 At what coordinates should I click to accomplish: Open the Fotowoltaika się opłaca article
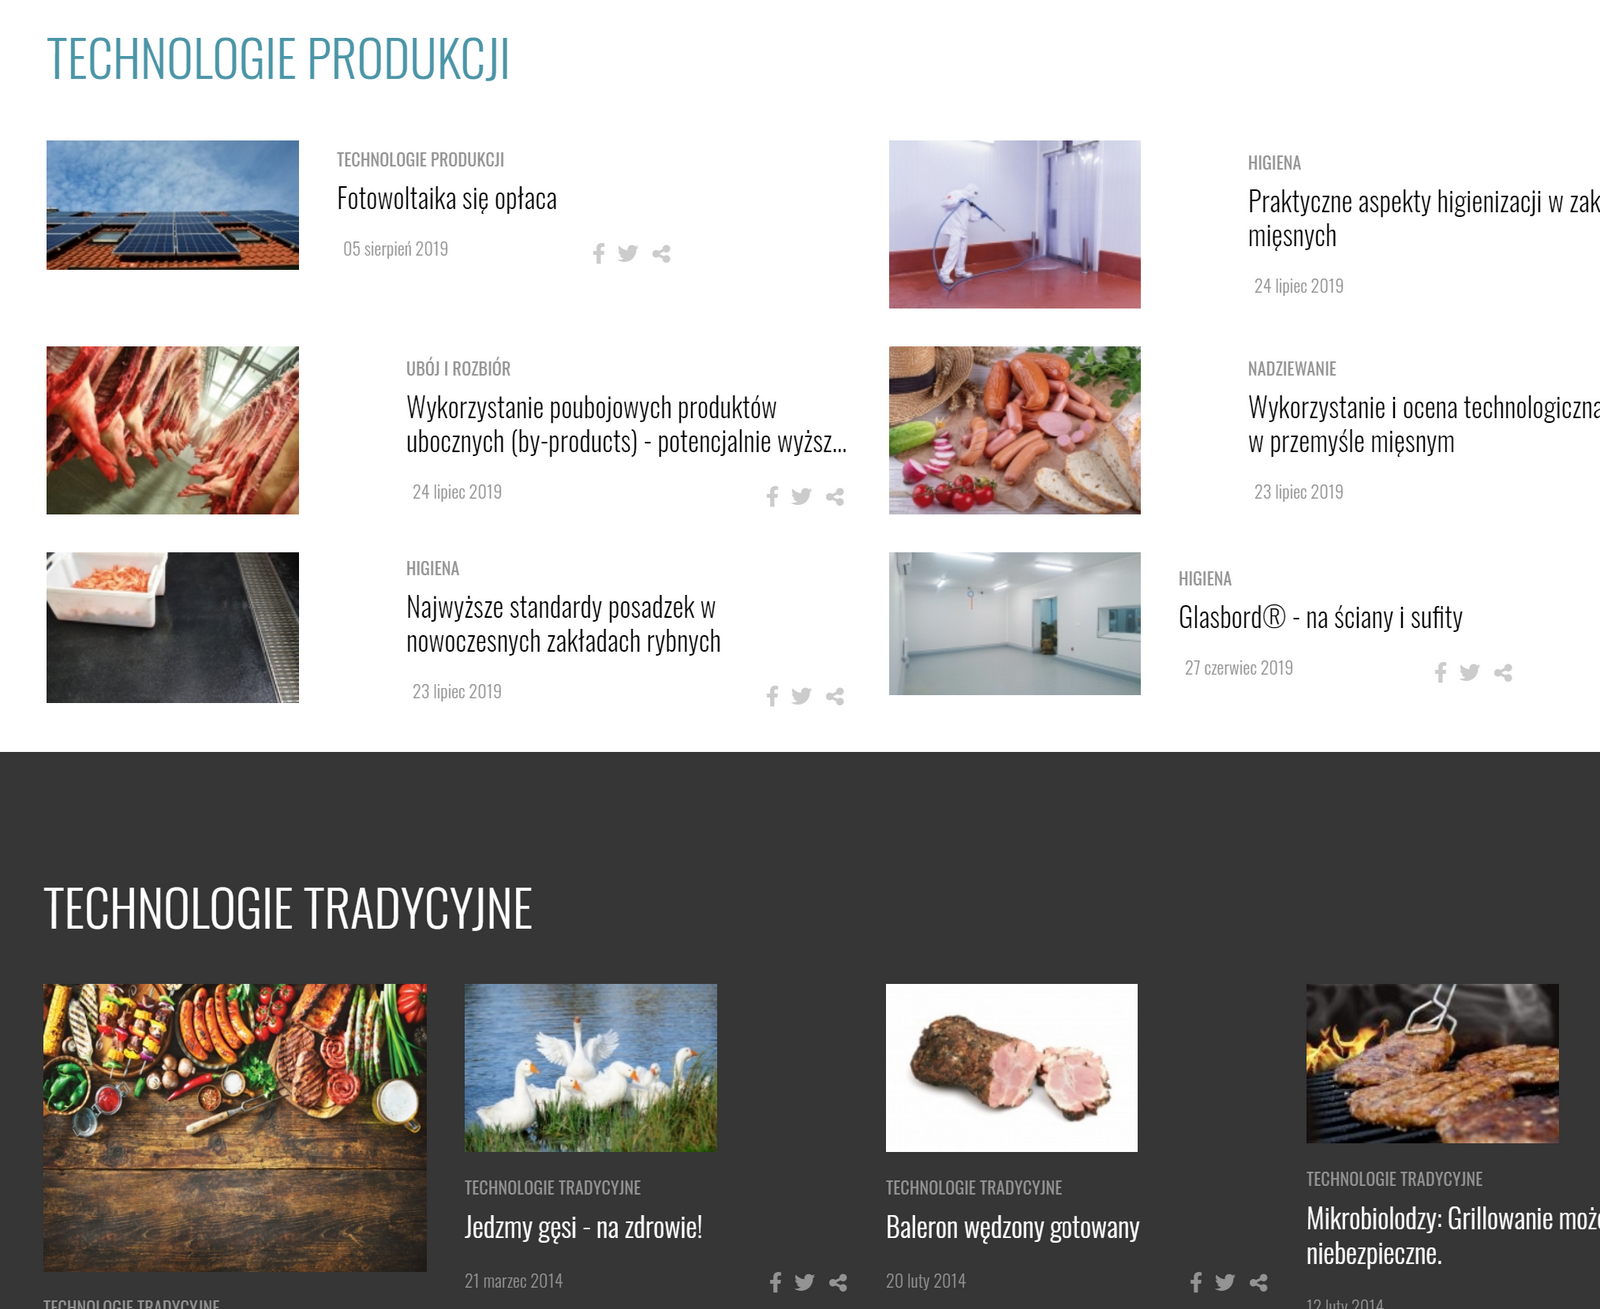pos(447,199)
